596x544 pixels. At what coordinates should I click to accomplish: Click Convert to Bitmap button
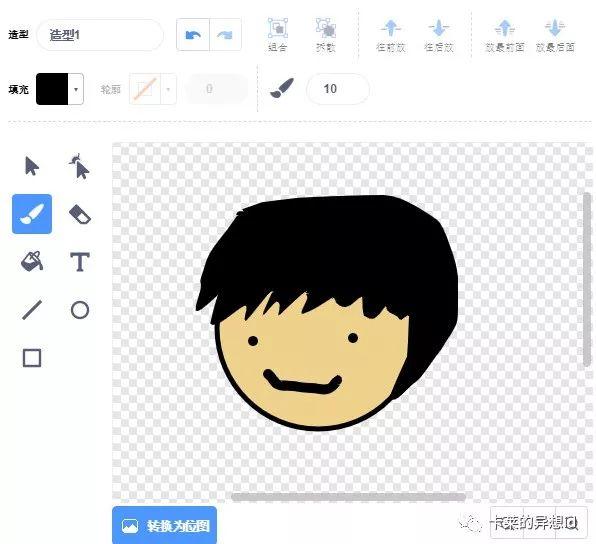click(165, 526)
